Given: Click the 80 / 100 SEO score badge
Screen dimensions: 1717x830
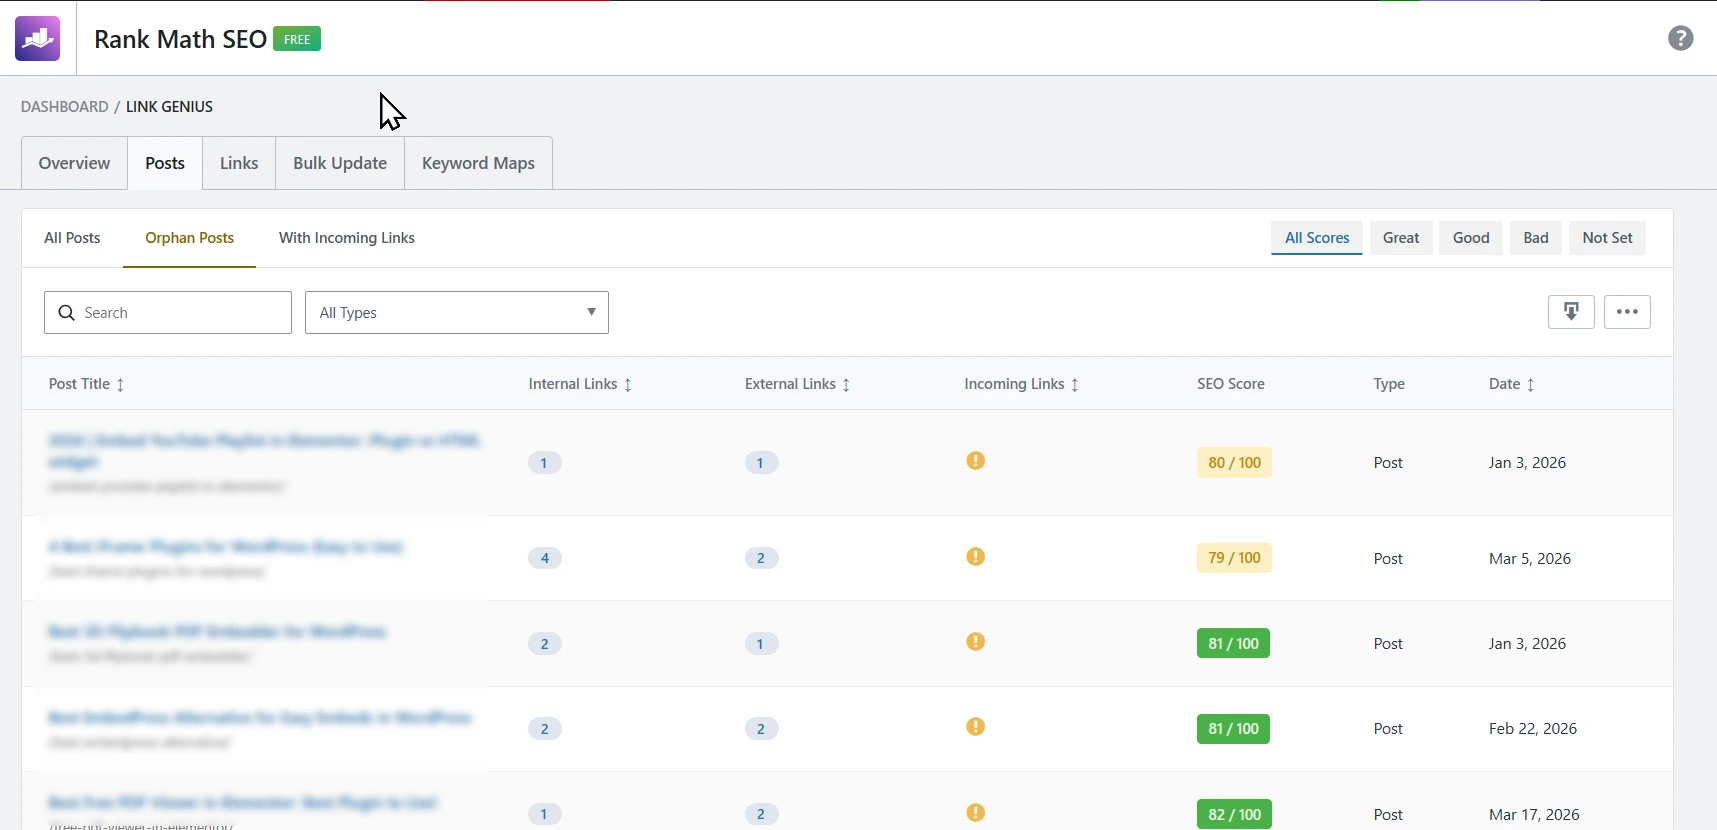Looking at the screenshot, I should (1234, 462).
